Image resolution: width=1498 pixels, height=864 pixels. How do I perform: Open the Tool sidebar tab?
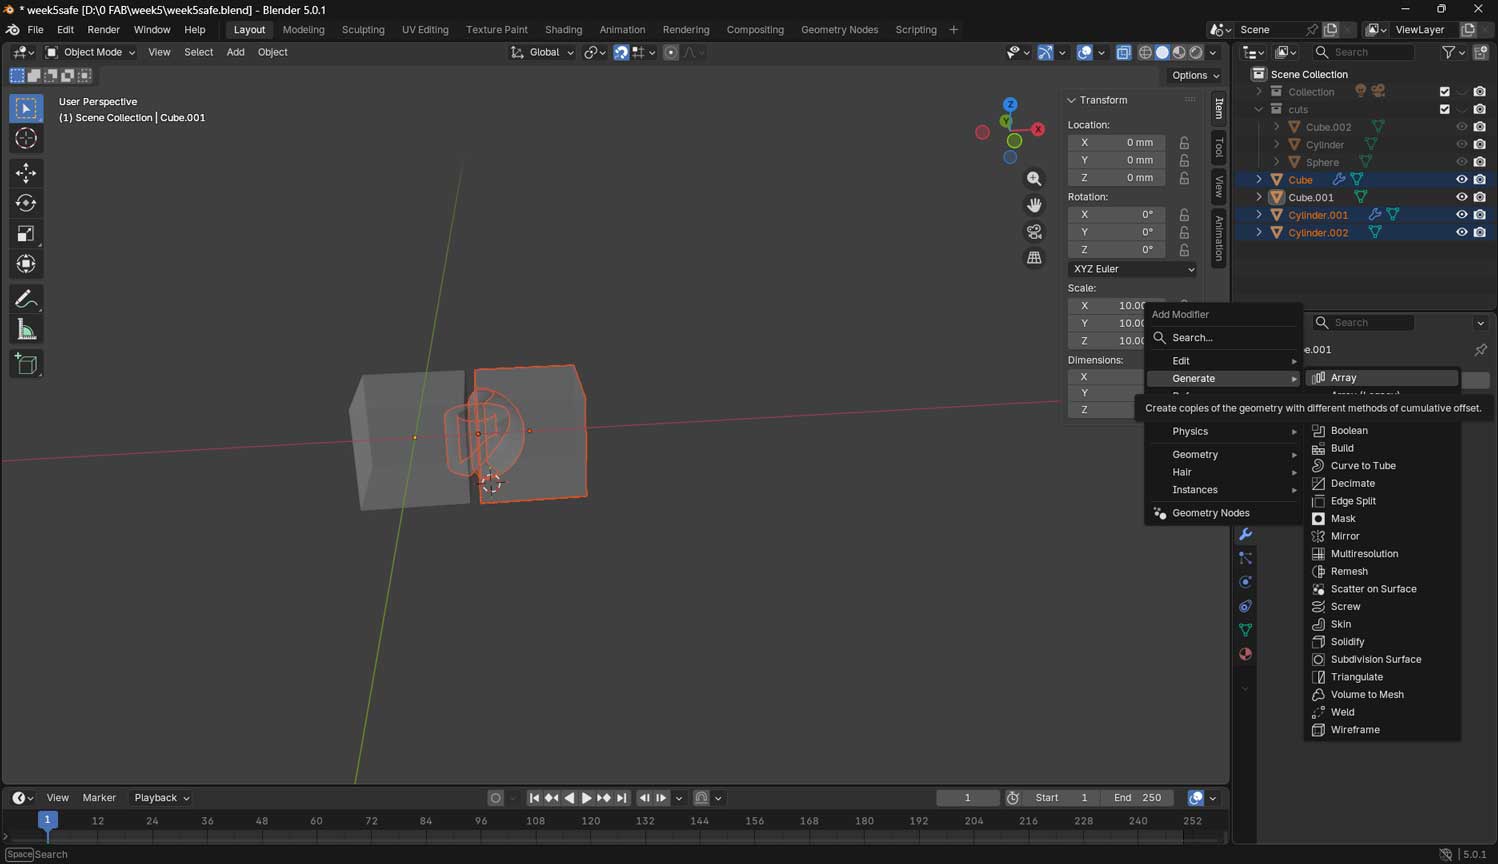pyautogui.click(x=1219, y=149)
